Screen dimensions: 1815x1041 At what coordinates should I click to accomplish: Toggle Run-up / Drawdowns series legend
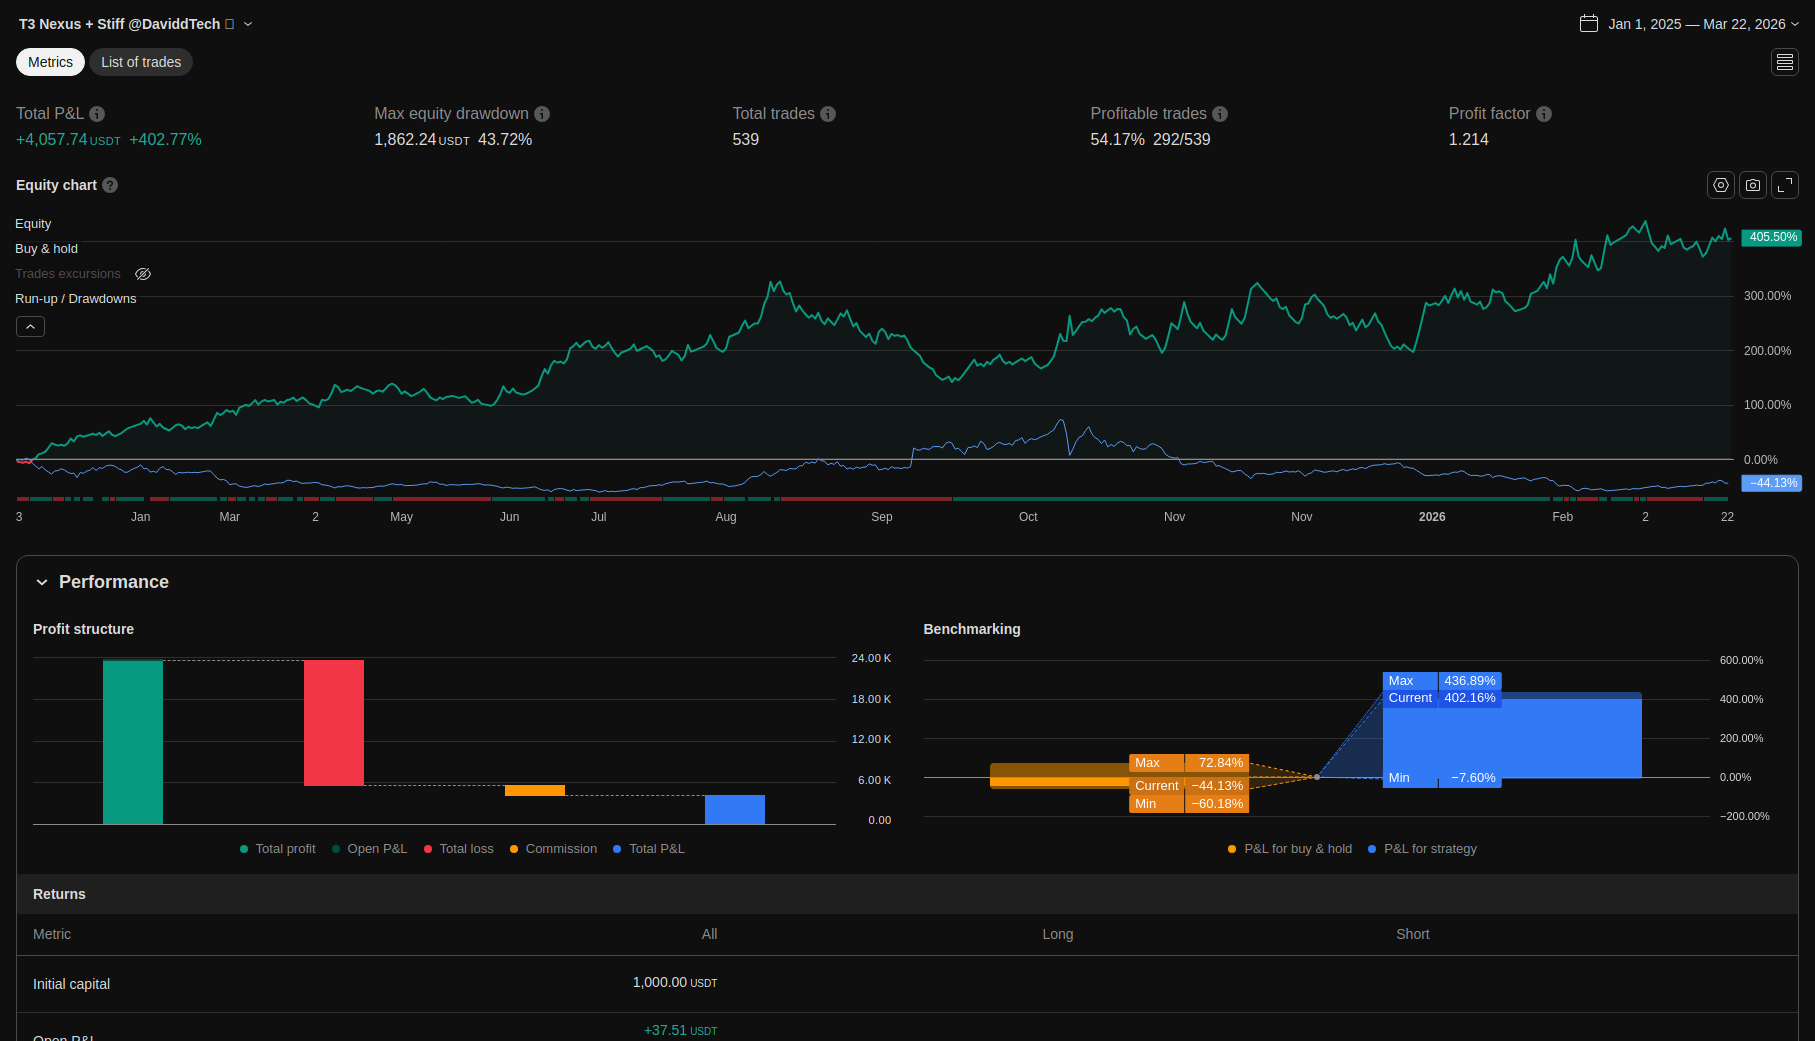tap(75, 299)
